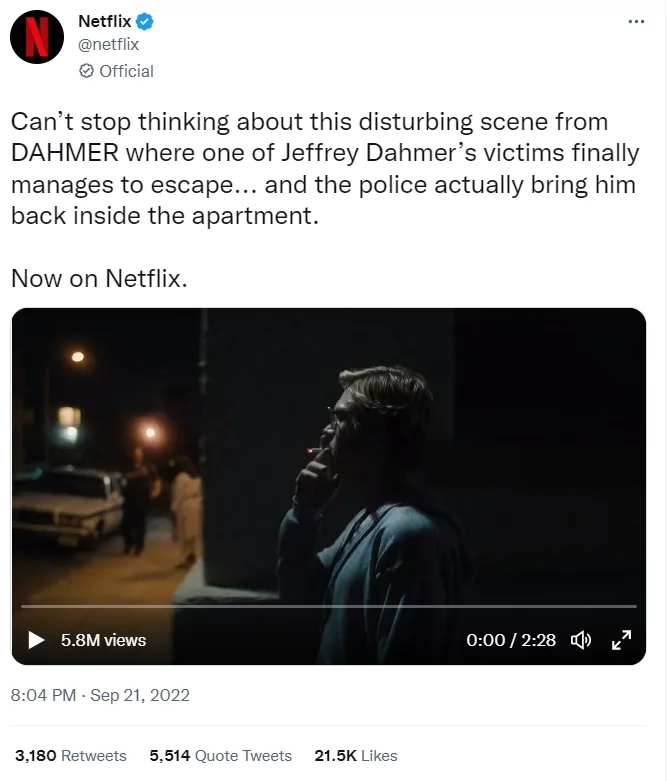Toggle the video sound speaker icon
667x781 pixels.
(x=581, y=640)
